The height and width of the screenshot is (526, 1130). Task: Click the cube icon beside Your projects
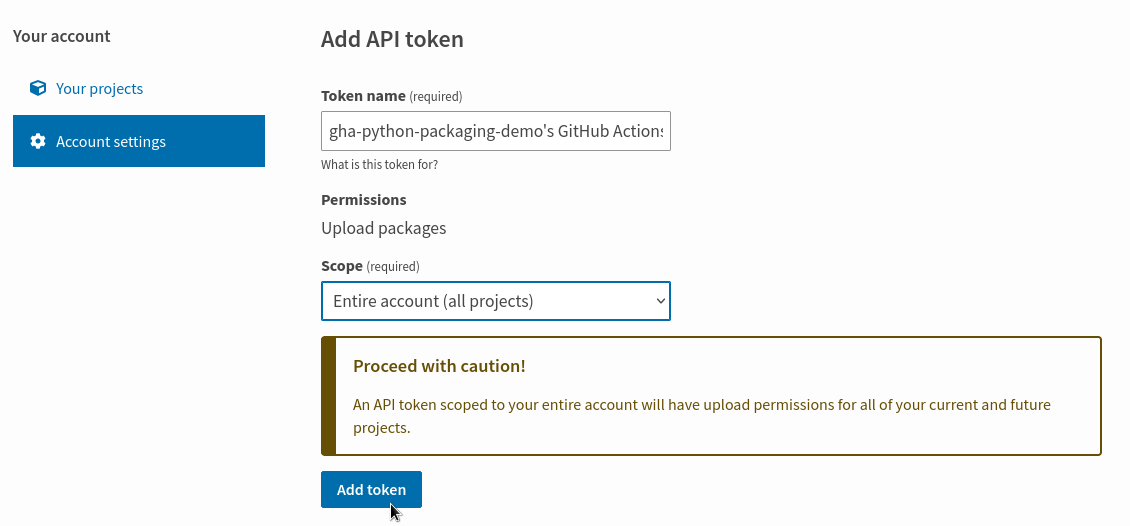[38, 88]
